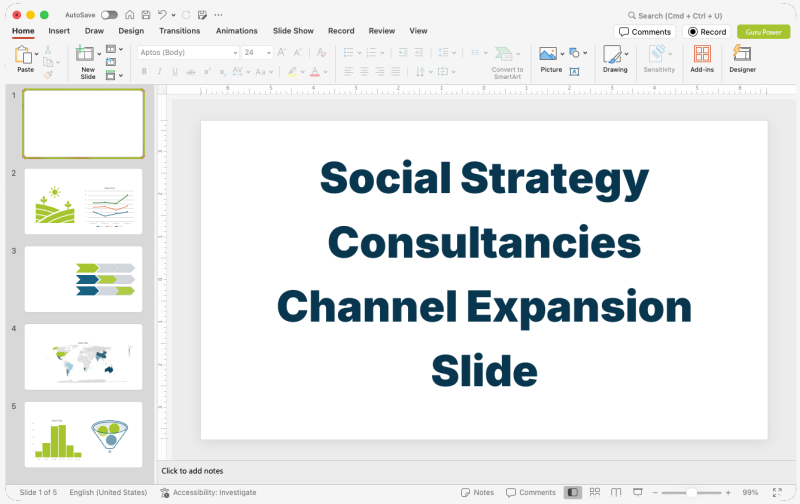Toggle Bold formatting
This screenshot has height=504, width=800.
click(144, 71)
